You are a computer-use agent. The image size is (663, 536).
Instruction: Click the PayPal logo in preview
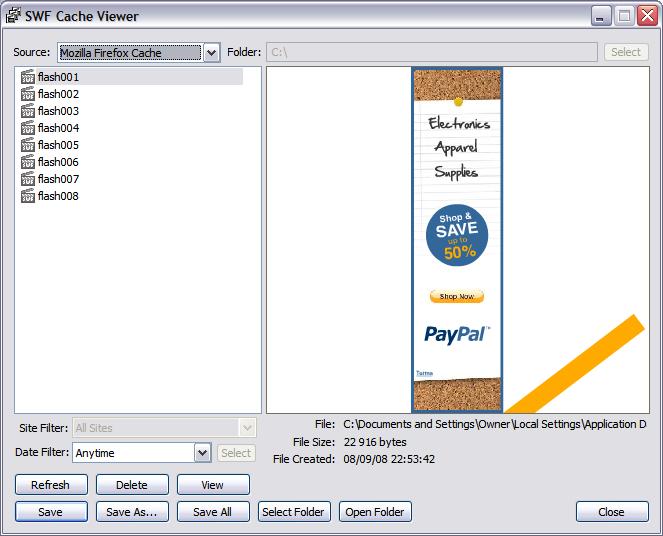point(457,335)
